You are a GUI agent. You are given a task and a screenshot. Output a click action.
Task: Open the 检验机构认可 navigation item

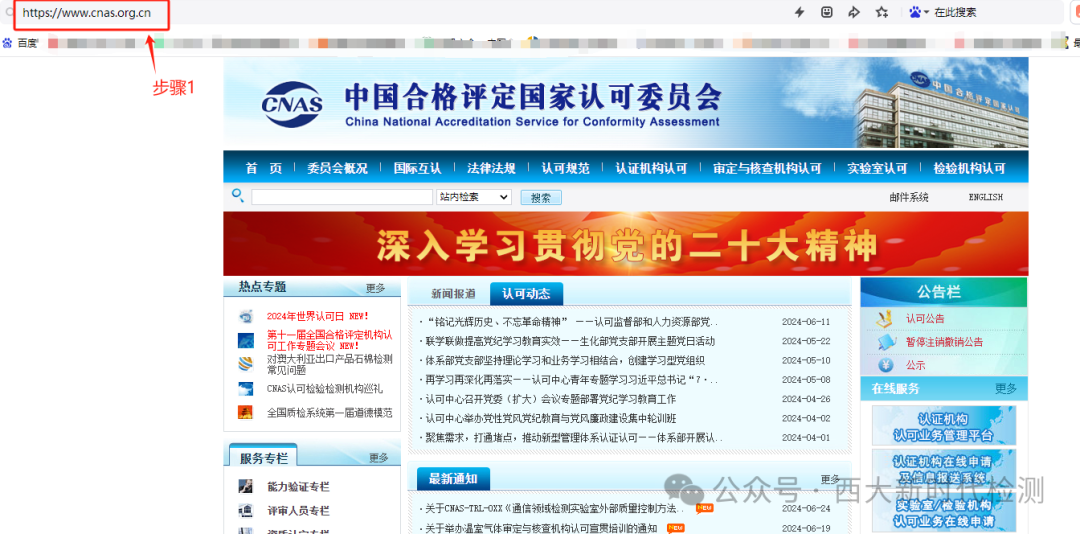pos(970,168)
